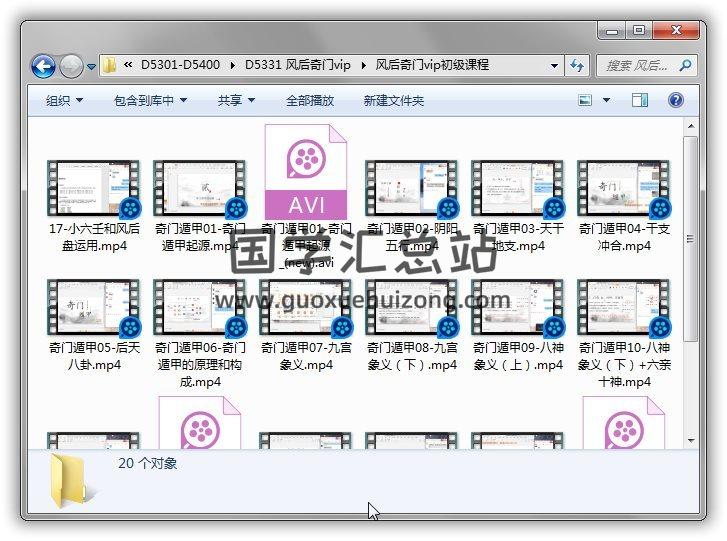Open the 组织 menu

(x=64, y=100)
